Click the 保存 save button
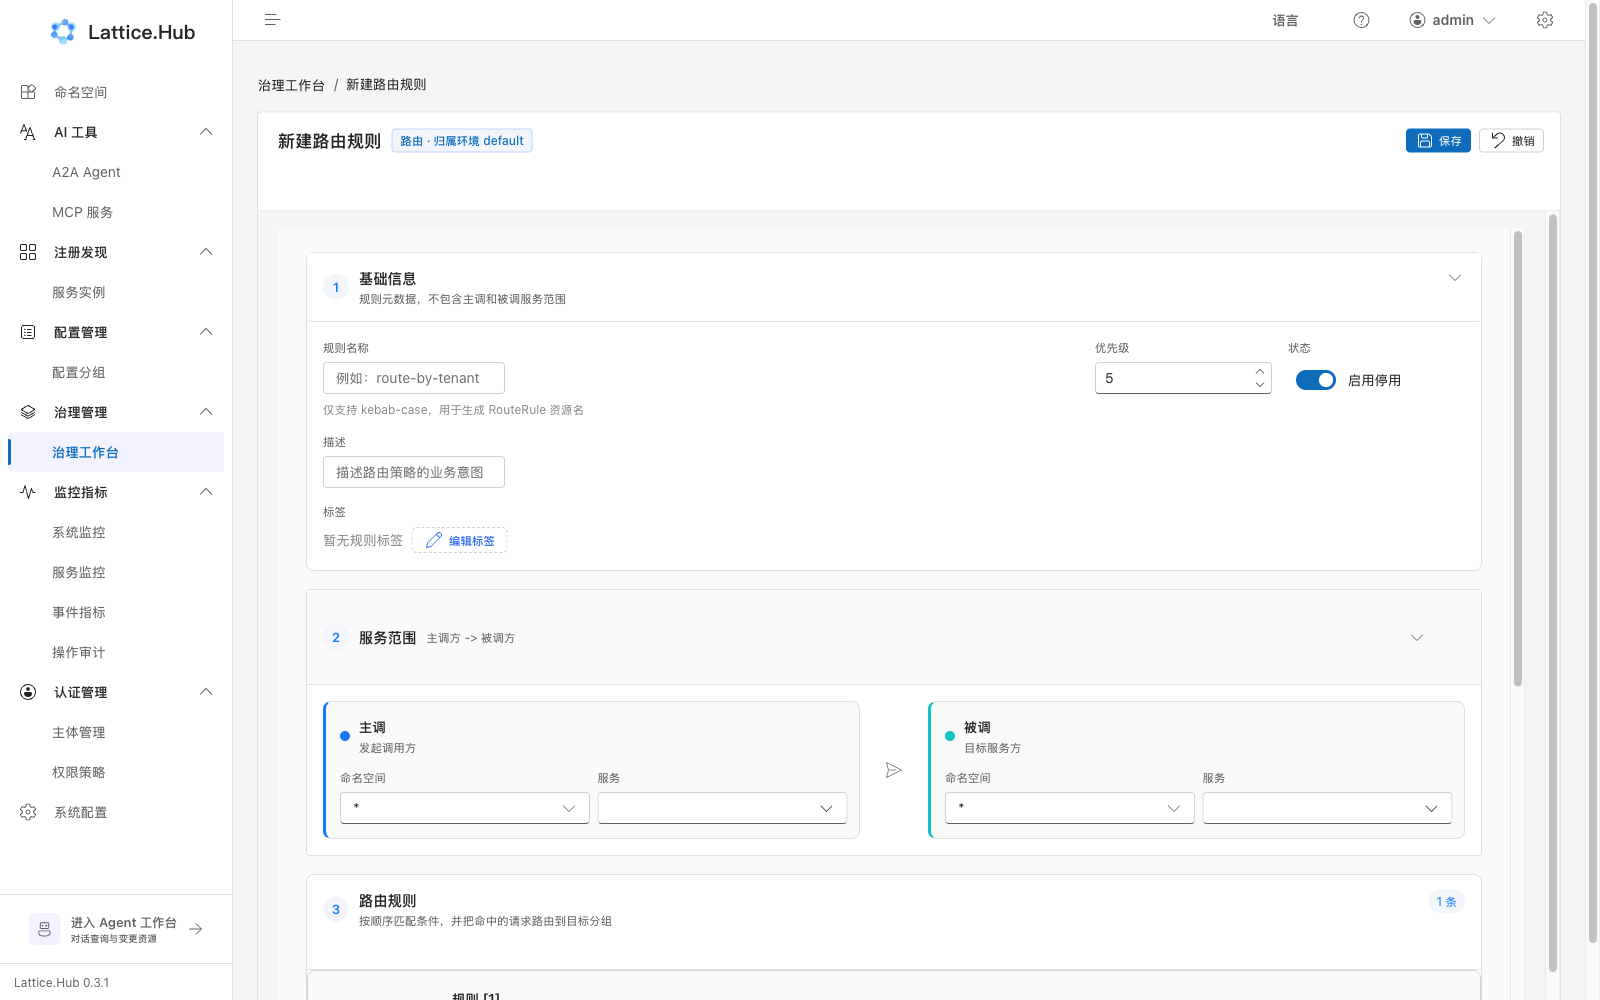1600x1000 pixels. [1438, 141]
